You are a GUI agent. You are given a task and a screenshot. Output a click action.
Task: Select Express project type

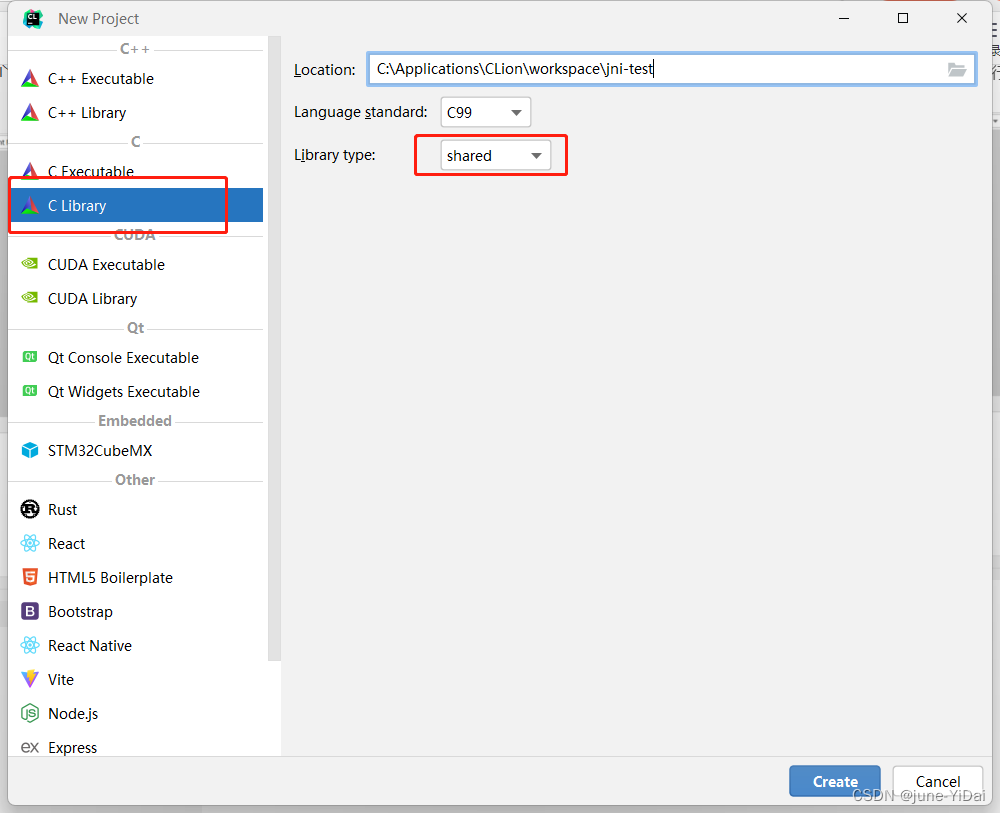pyautogui.click(x=135, y=747)
